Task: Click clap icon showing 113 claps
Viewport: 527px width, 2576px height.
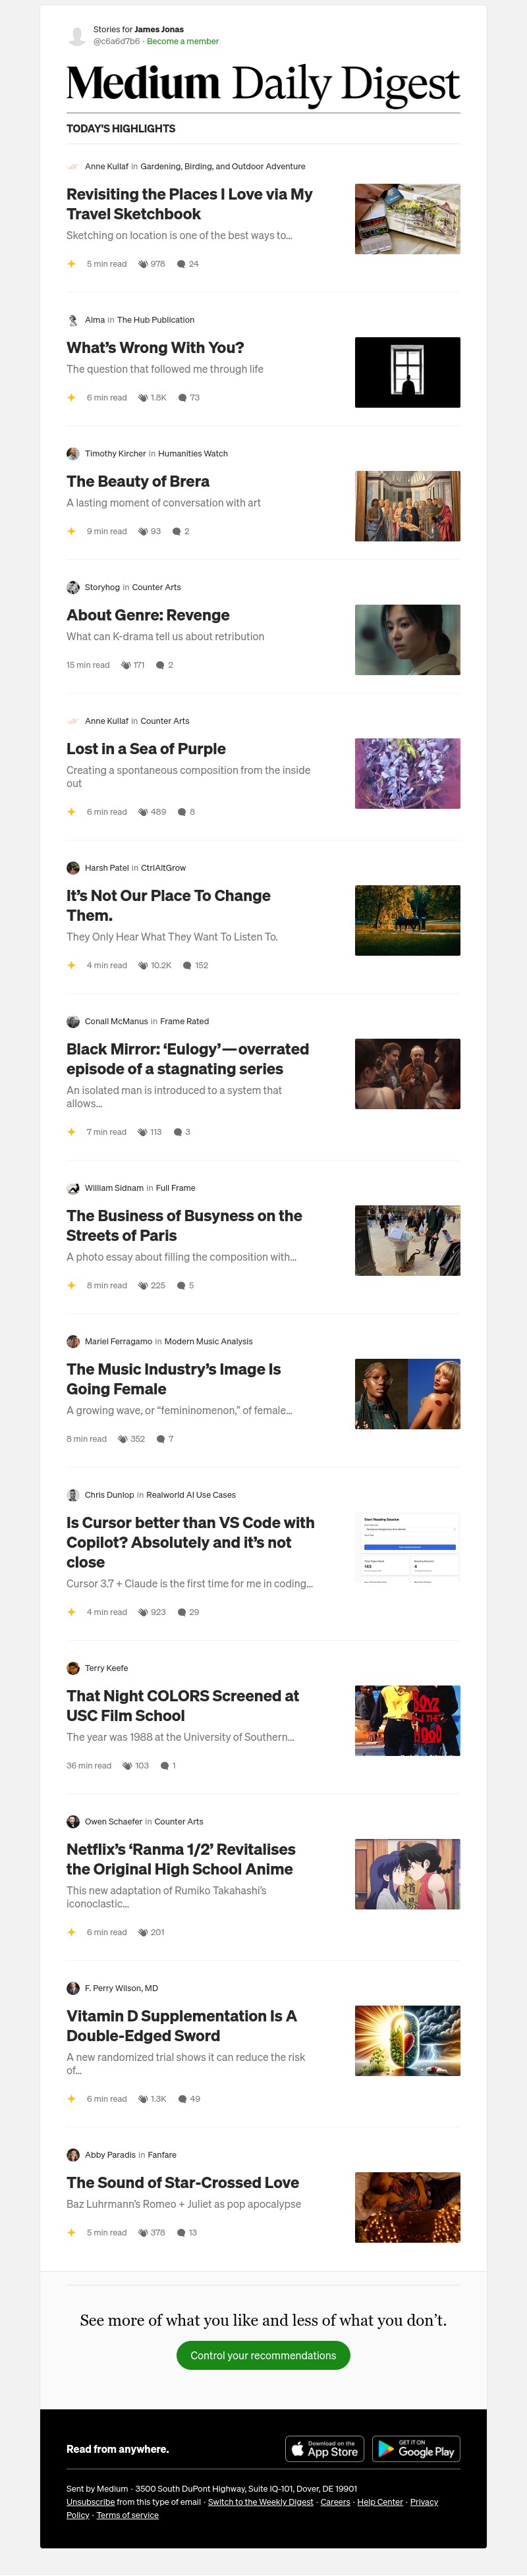Action: (x=142, y=1132)
